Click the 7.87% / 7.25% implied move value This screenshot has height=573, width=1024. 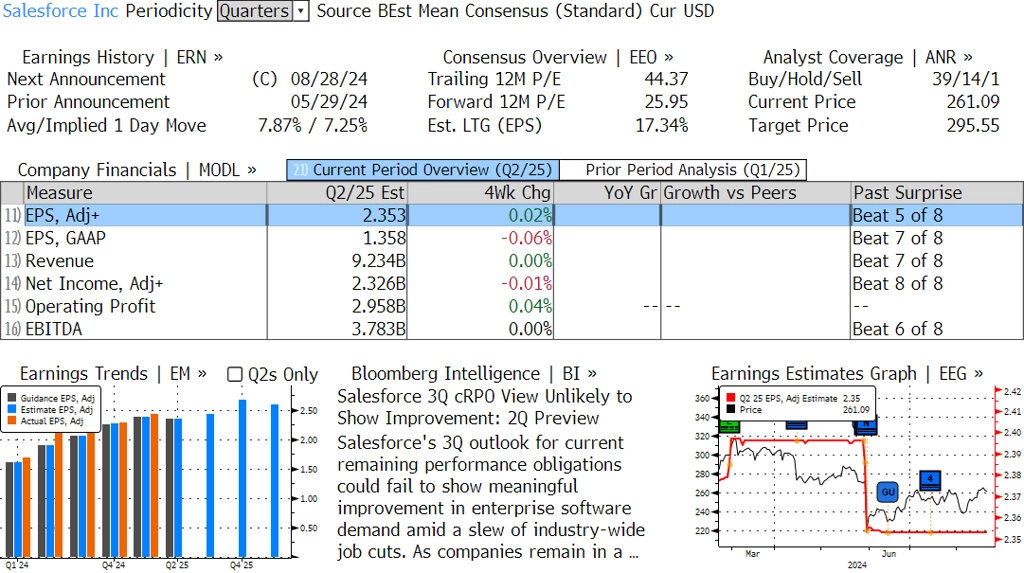(x=312, y=125)
